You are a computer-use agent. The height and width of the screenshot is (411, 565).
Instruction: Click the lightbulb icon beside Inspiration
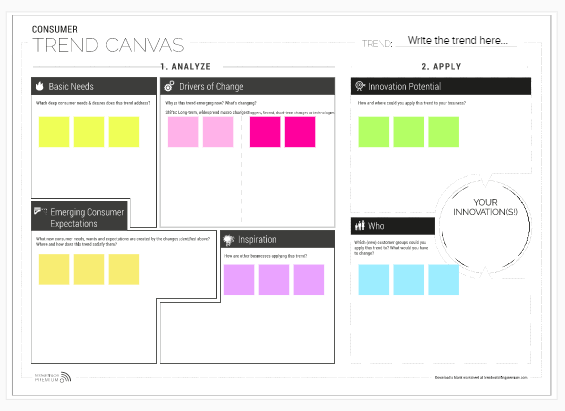[229, 240]
